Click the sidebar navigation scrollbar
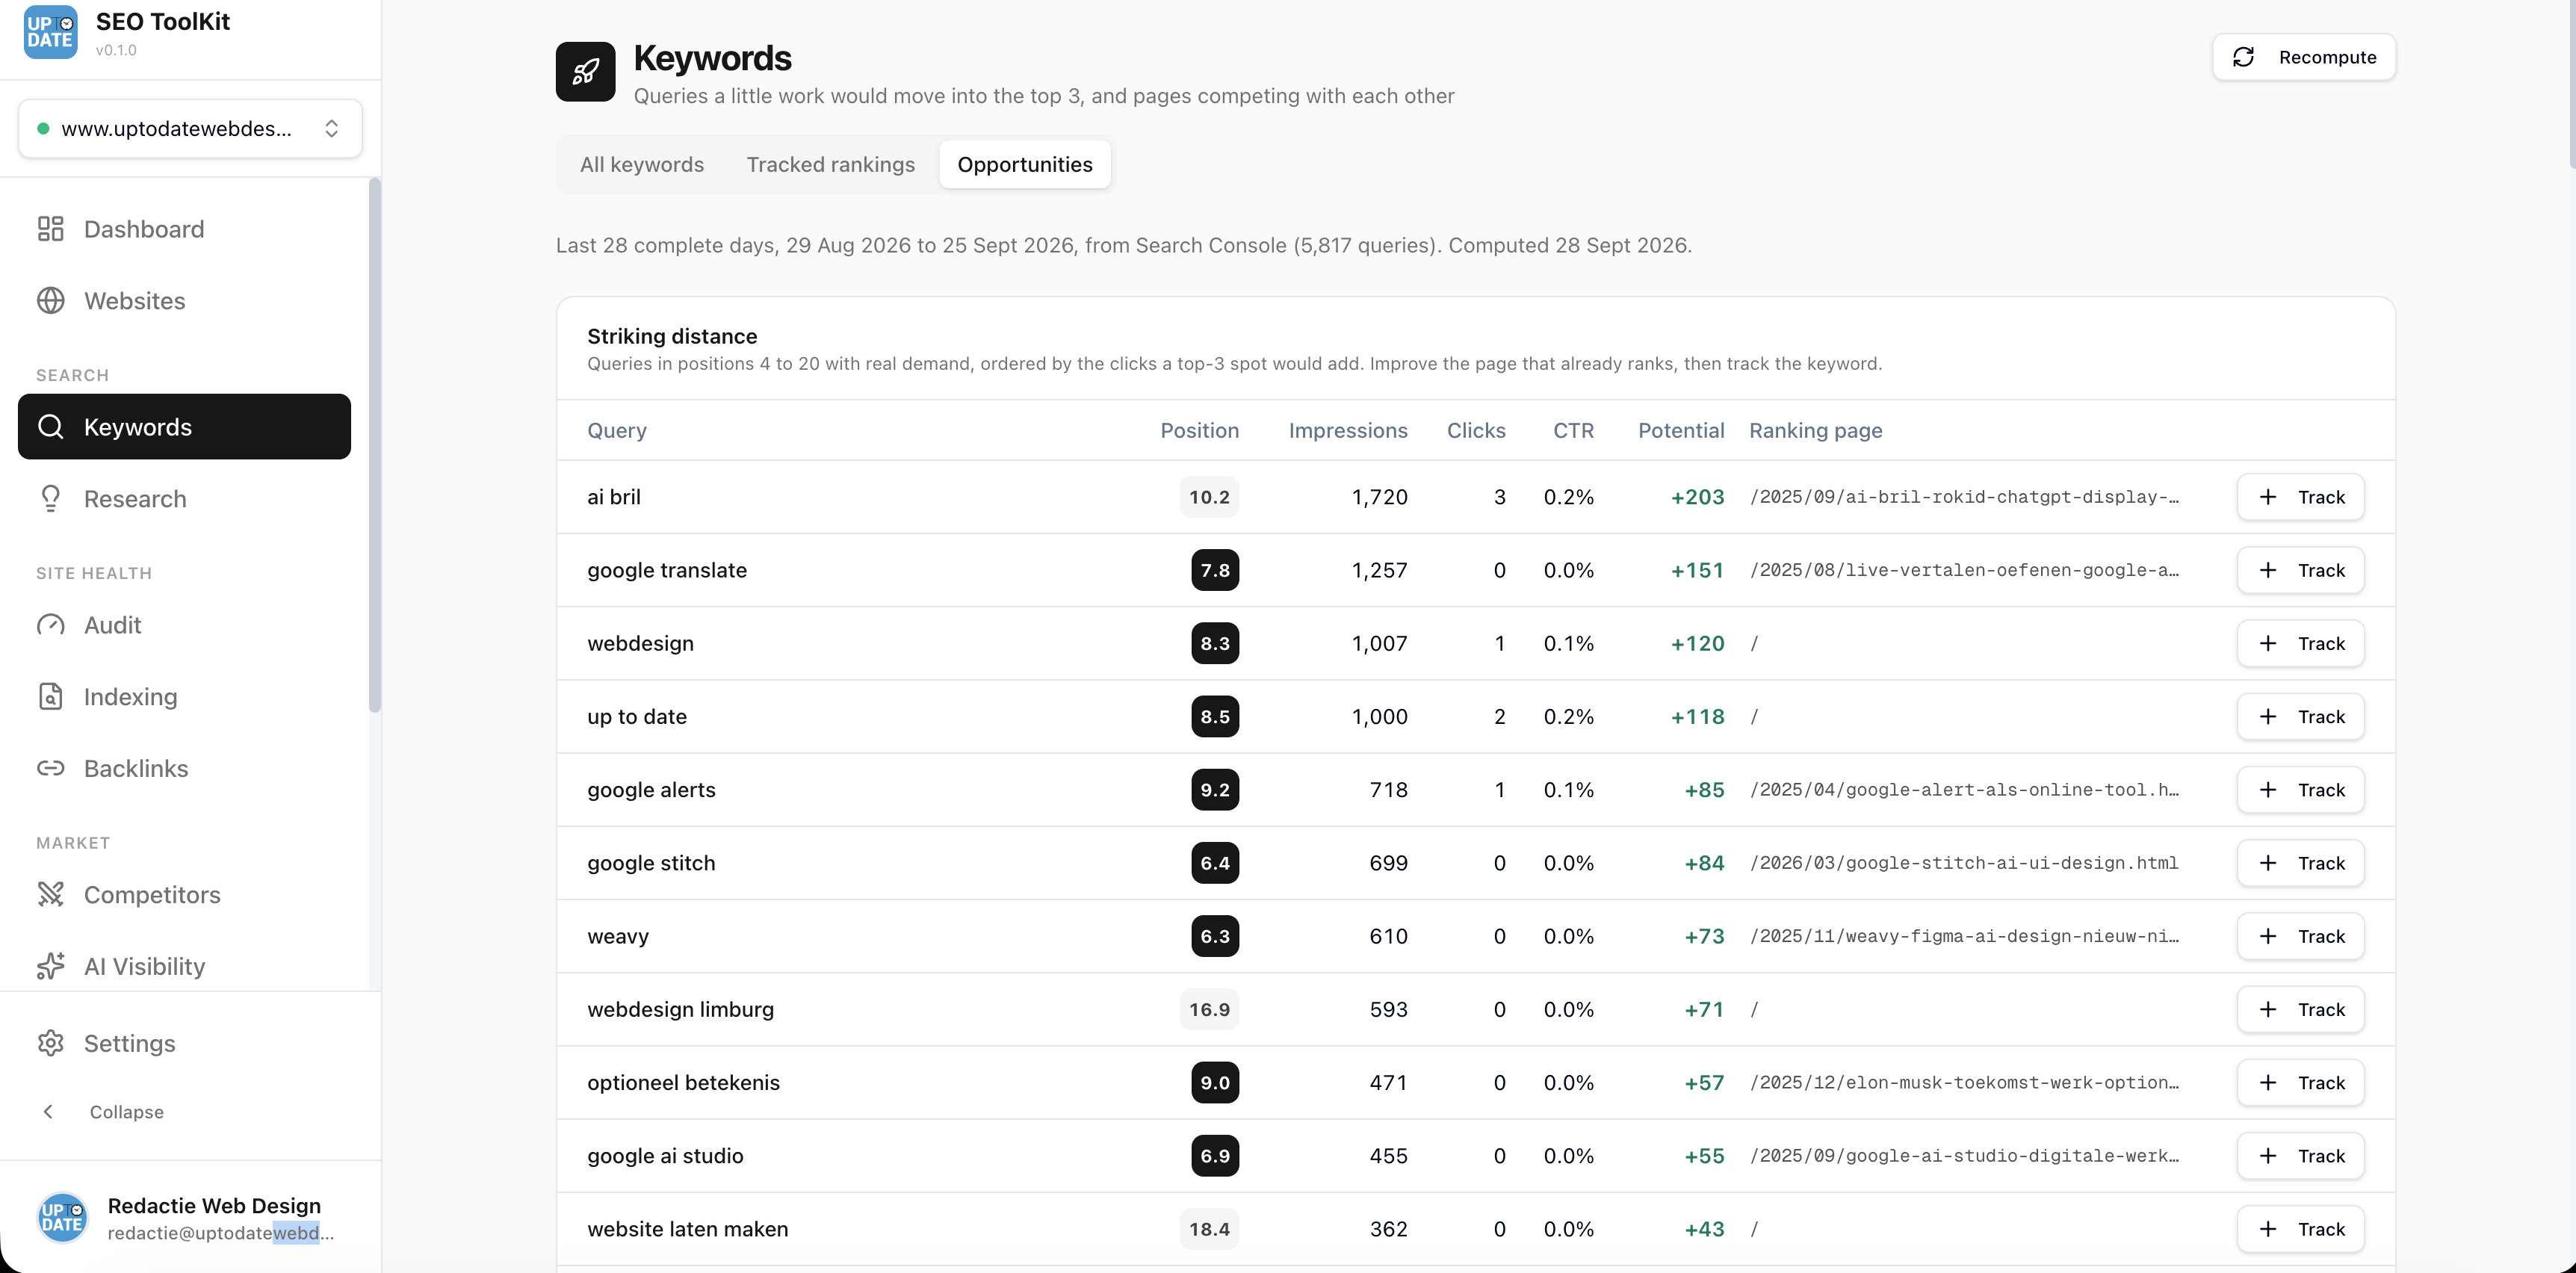Screen dimensions: 2576x1273 pyautogui.click(x=375, y=445)
